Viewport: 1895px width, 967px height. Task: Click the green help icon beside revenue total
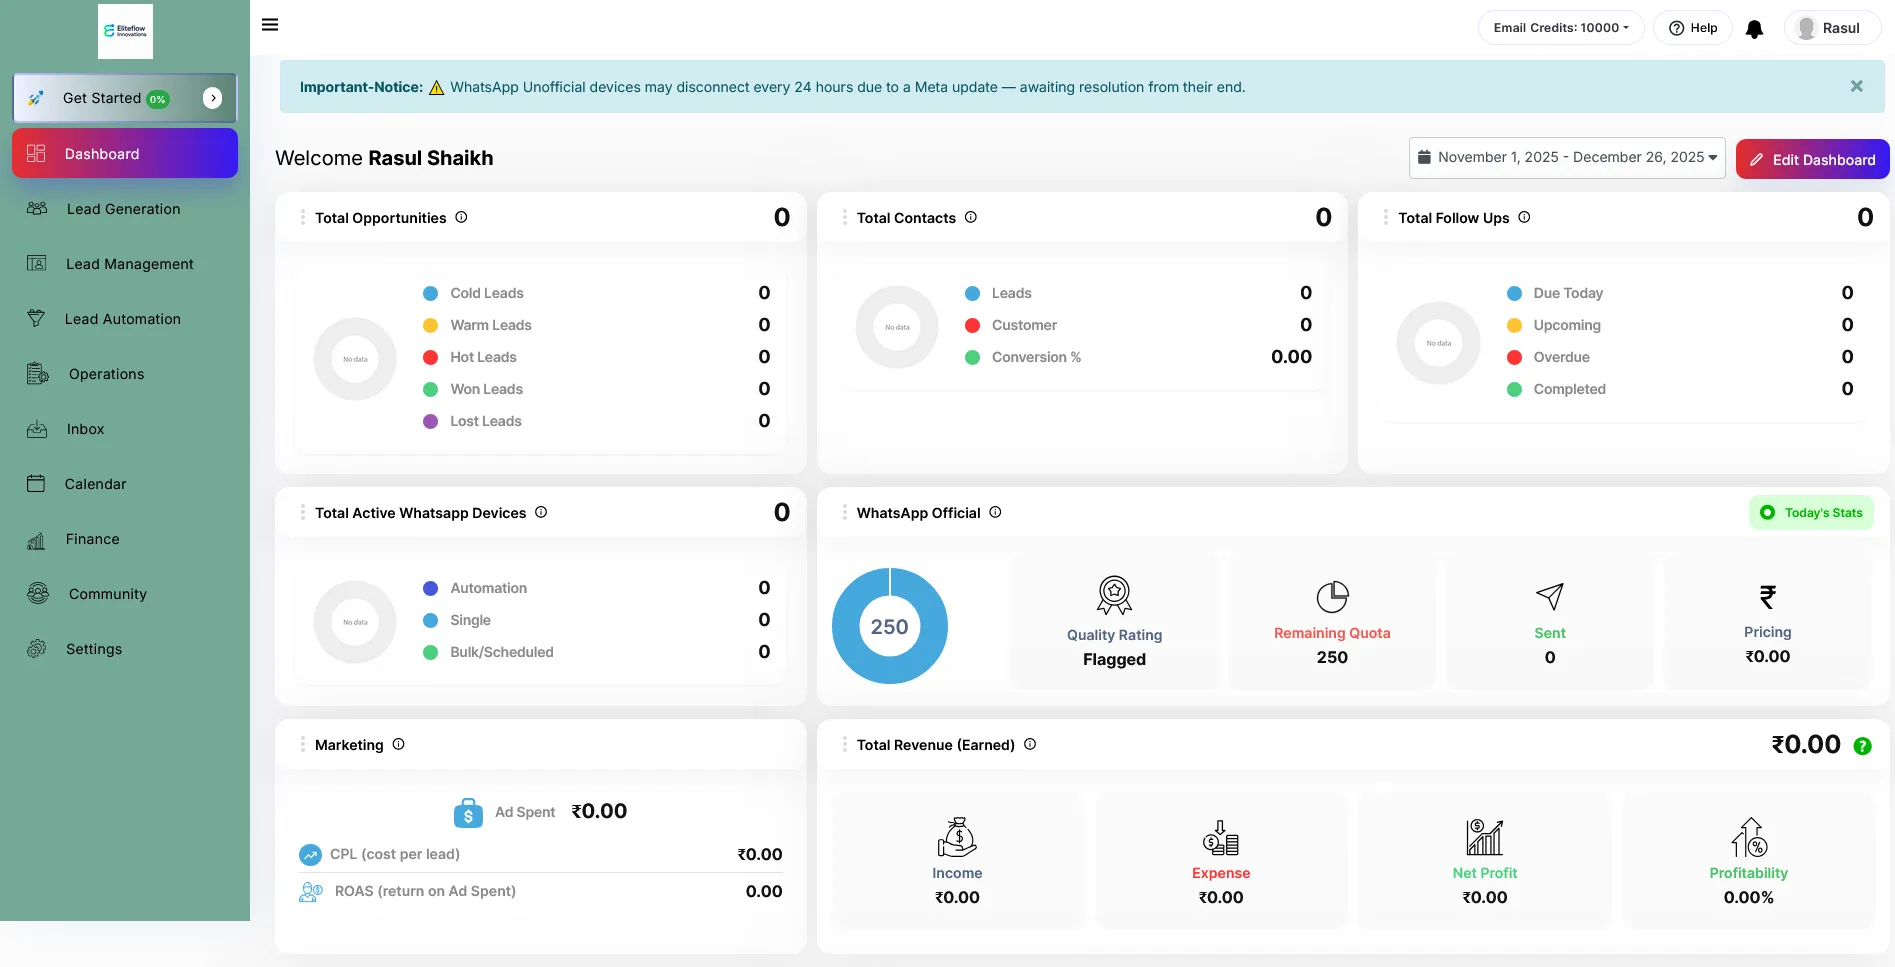(1862, 746)
